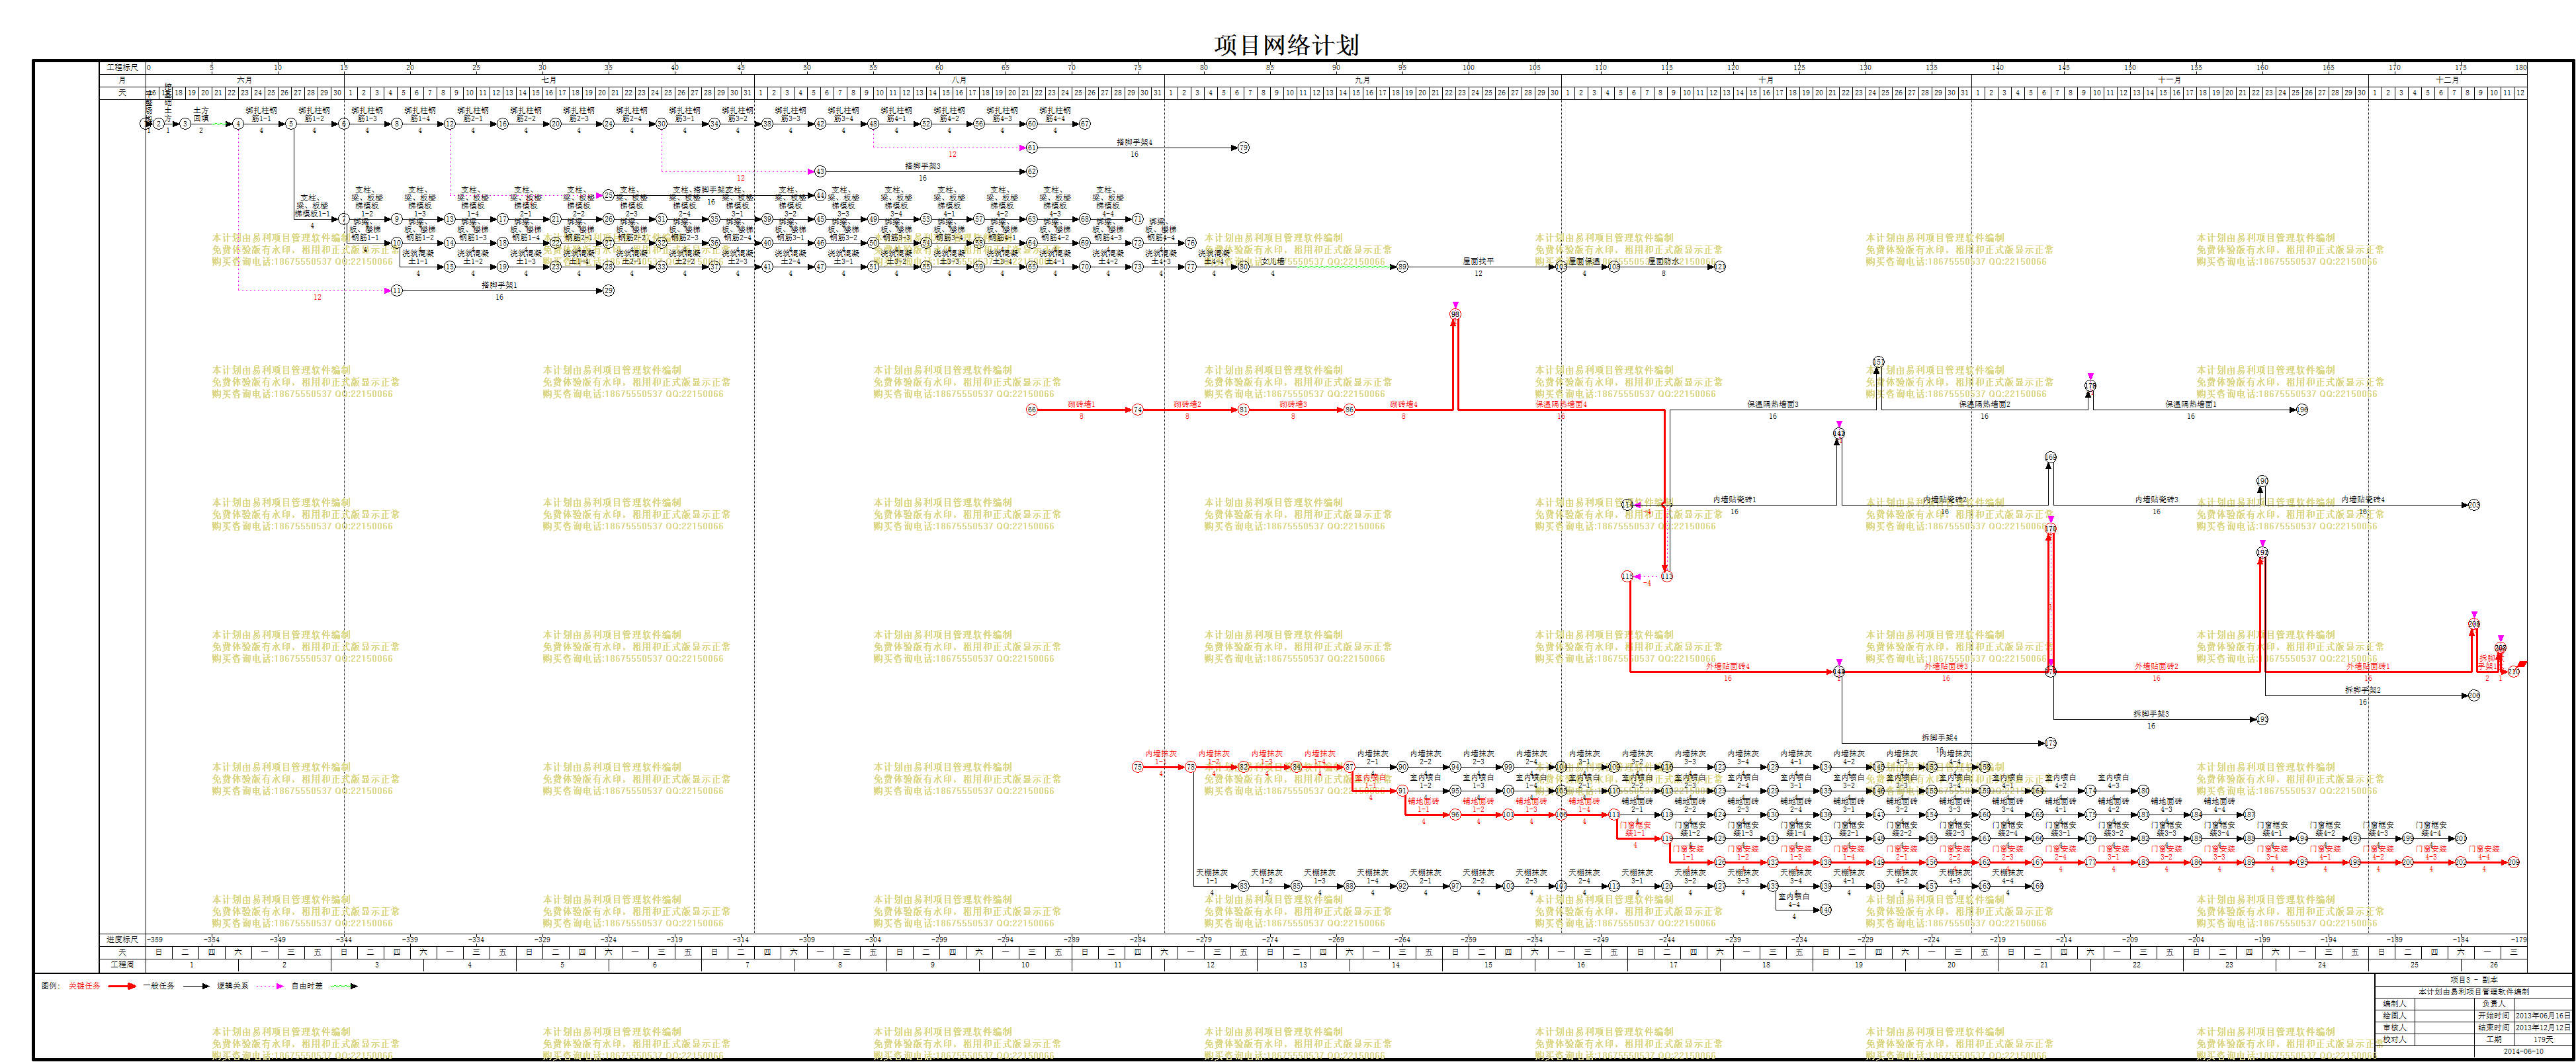Select critical task 砌砖墙4
The width and height of the screenshot is (2576, 1062).
point(1403,404)
